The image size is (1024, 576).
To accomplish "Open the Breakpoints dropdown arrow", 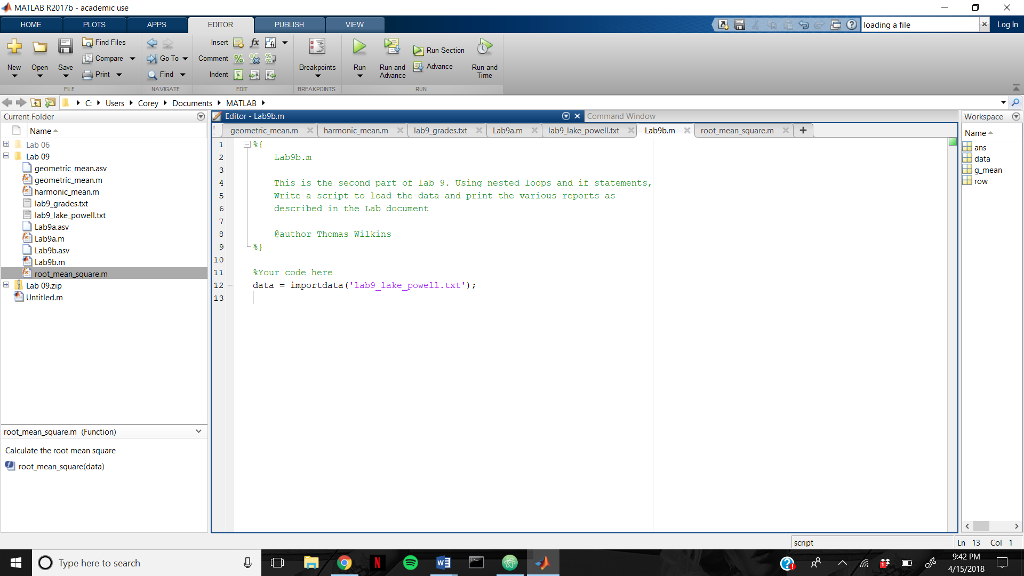I will (317, 76).
